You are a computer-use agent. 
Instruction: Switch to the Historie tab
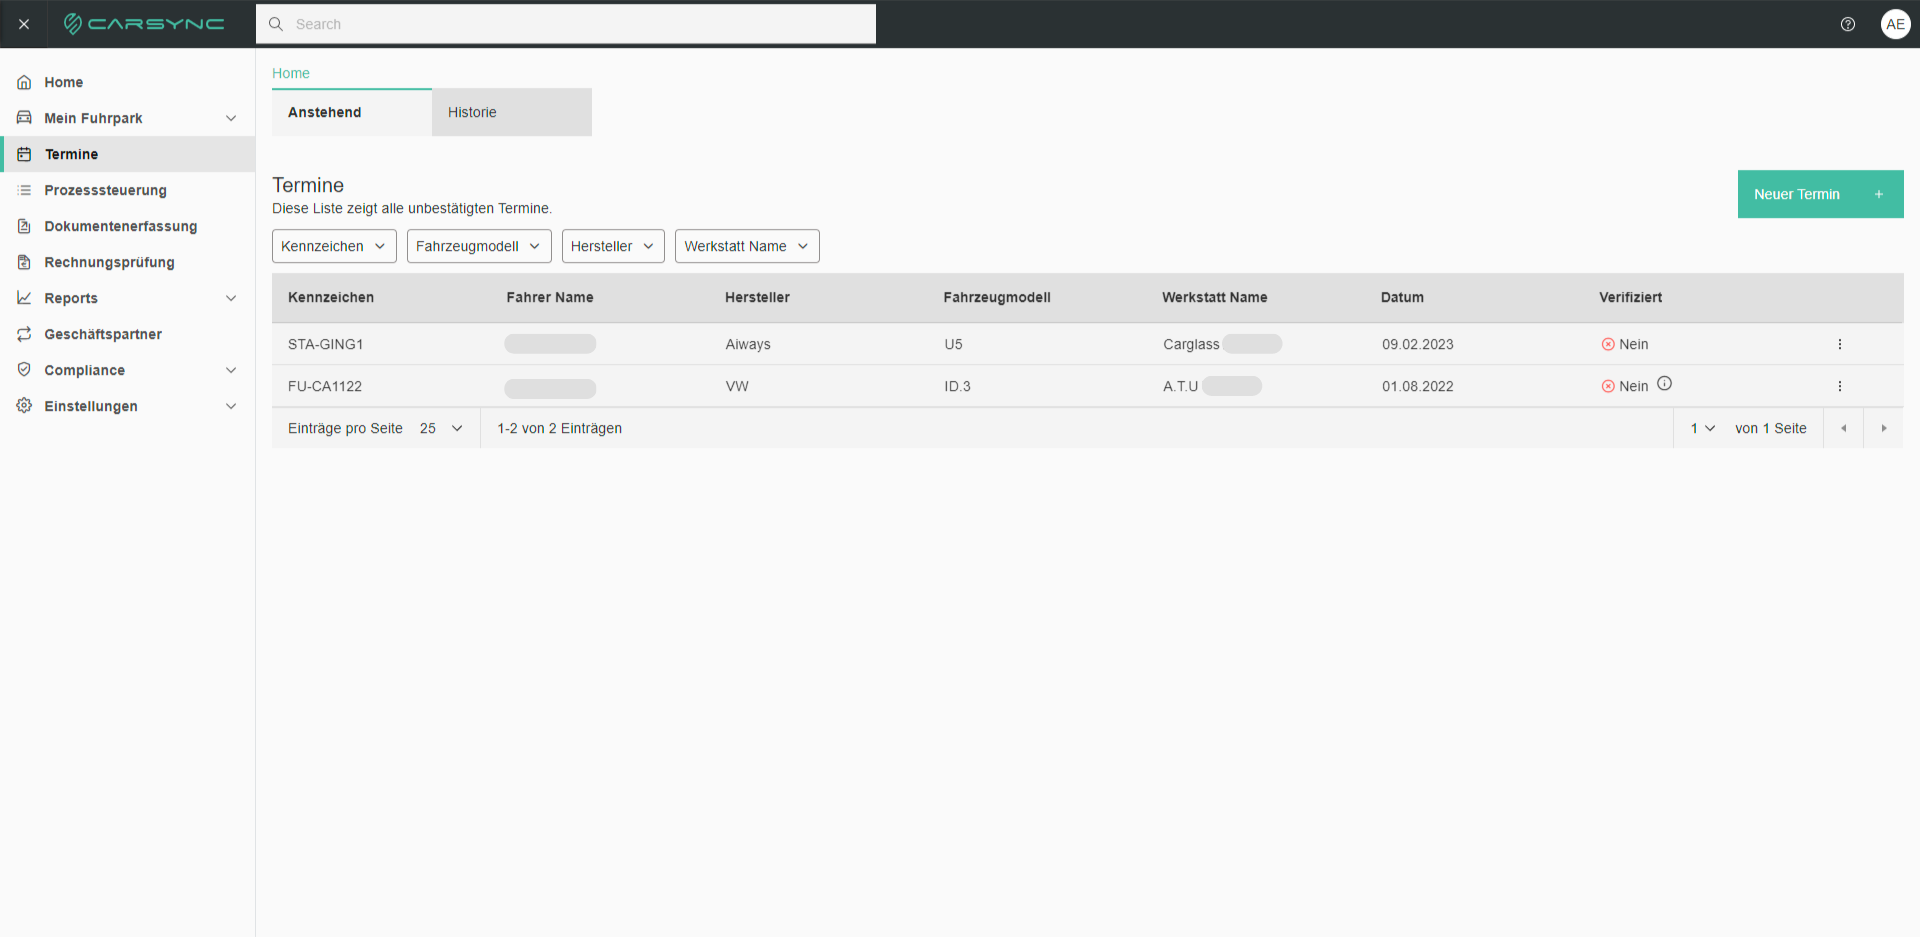[x=512, y=112]
